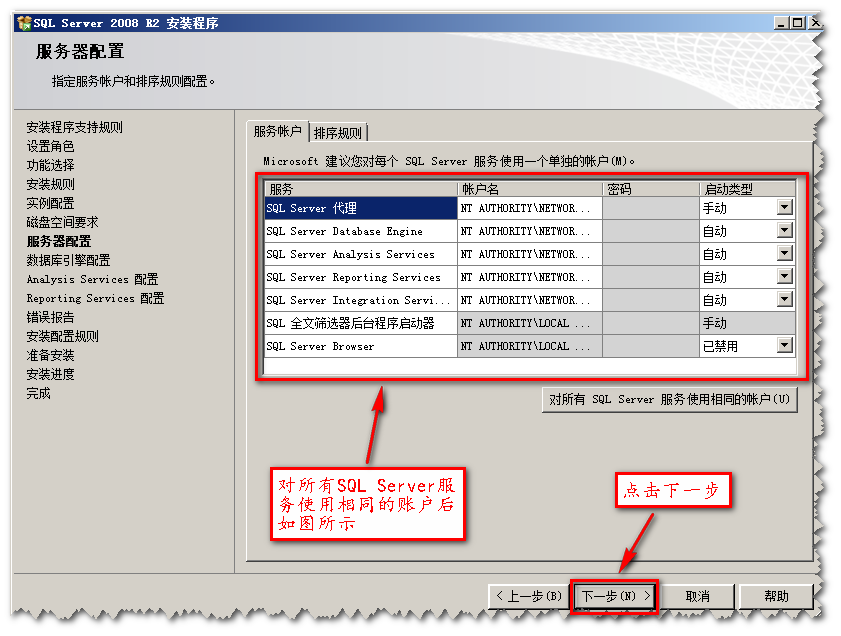Screen dimensions: 841x636
Task: Open startup type dropdown for SQL Server Reporting Services
Action: [785, 277]
